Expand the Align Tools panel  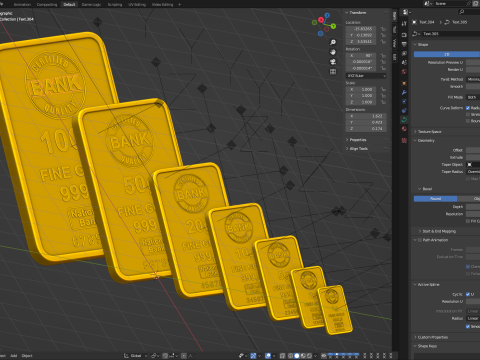(x=357, y=149)
